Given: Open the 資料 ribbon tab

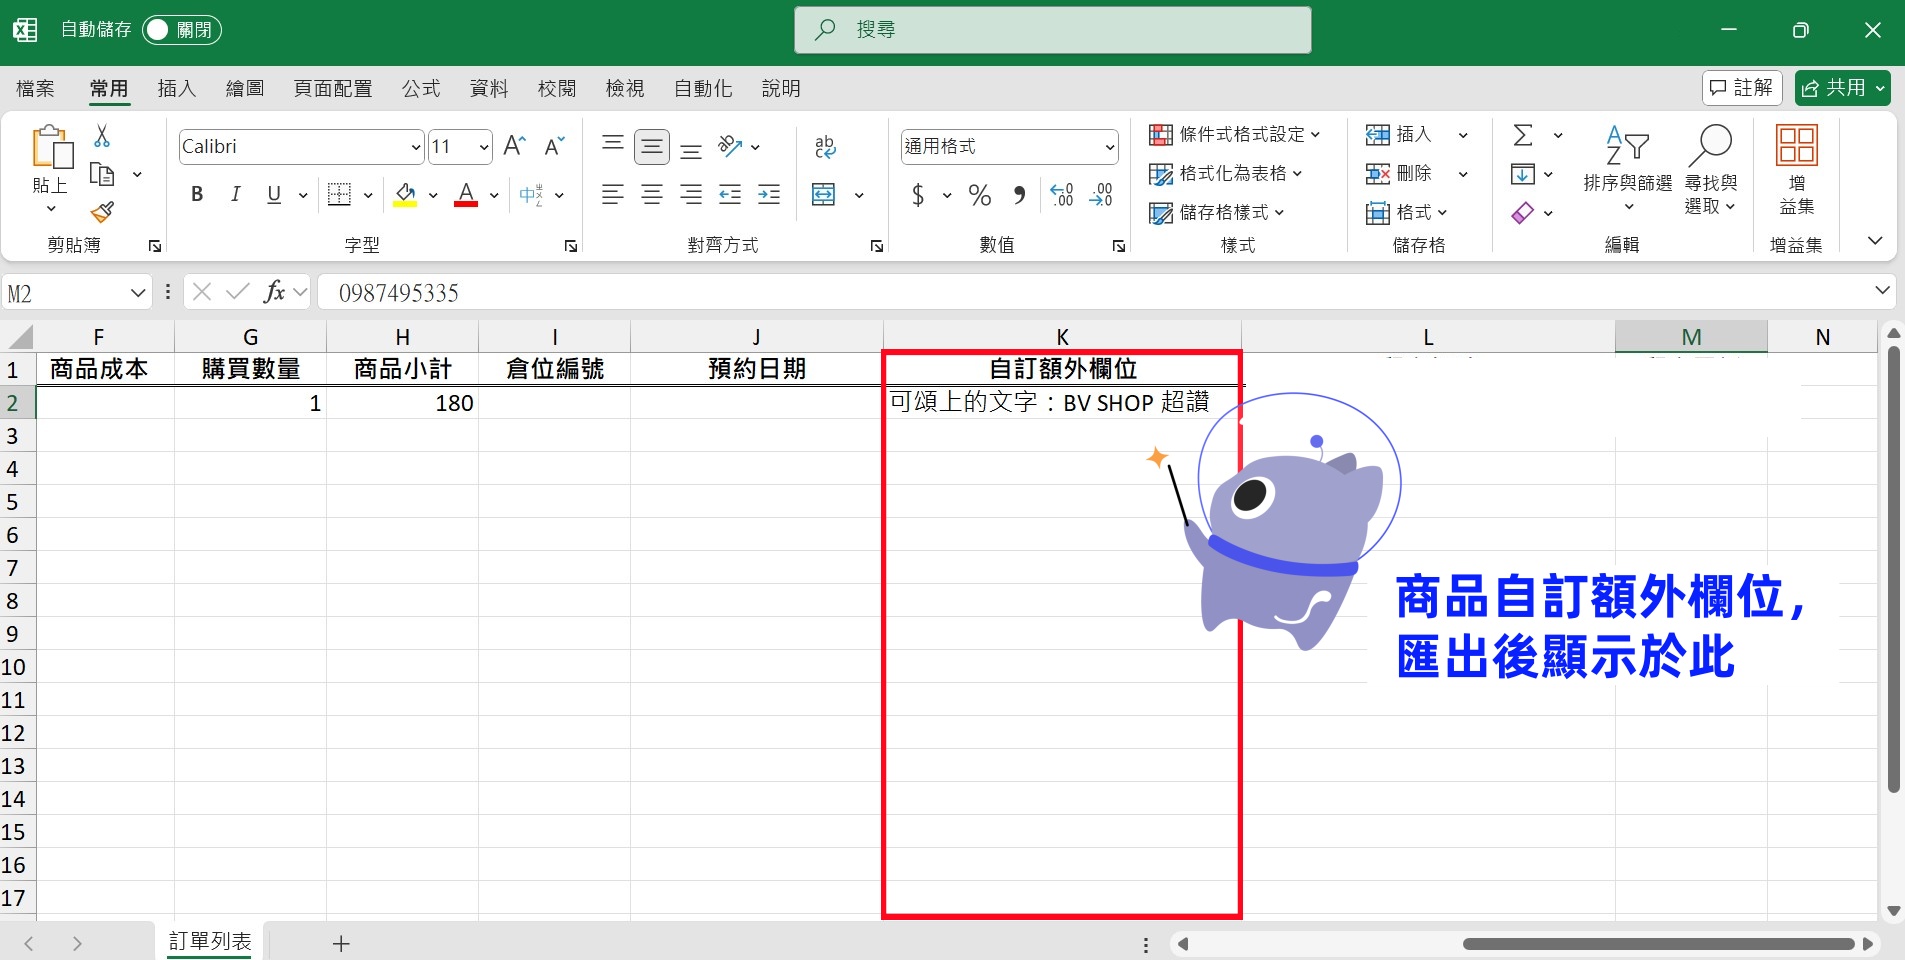Looking at the screenshot, I should click(489, 89).
